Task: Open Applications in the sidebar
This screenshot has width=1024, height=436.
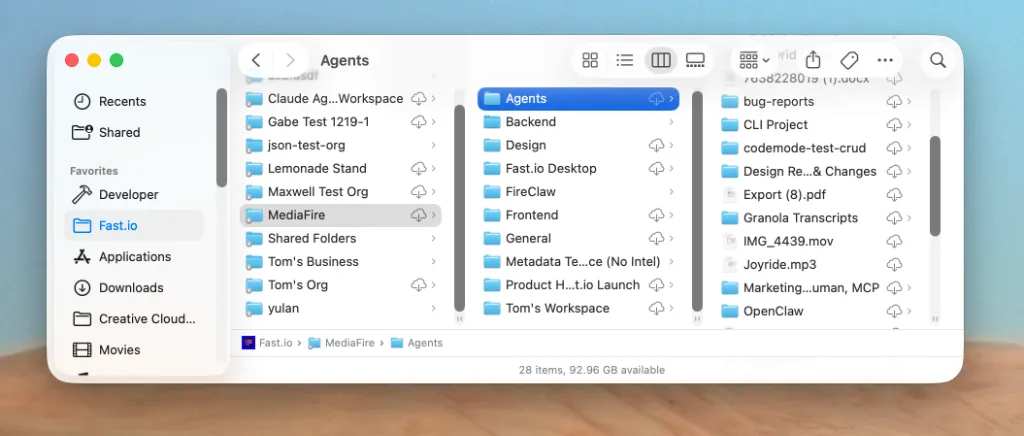Action: 134,257
